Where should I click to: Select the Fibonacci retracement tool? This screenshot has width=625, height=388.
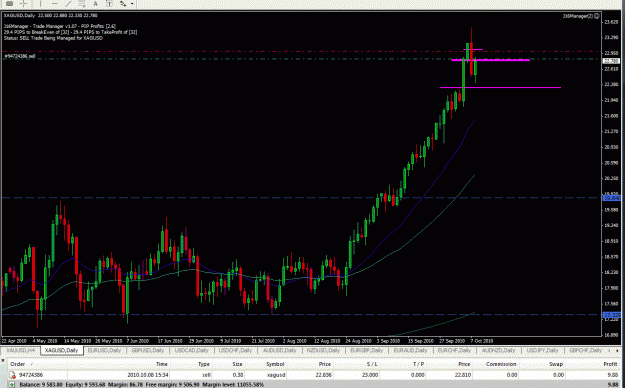point(82,4)
